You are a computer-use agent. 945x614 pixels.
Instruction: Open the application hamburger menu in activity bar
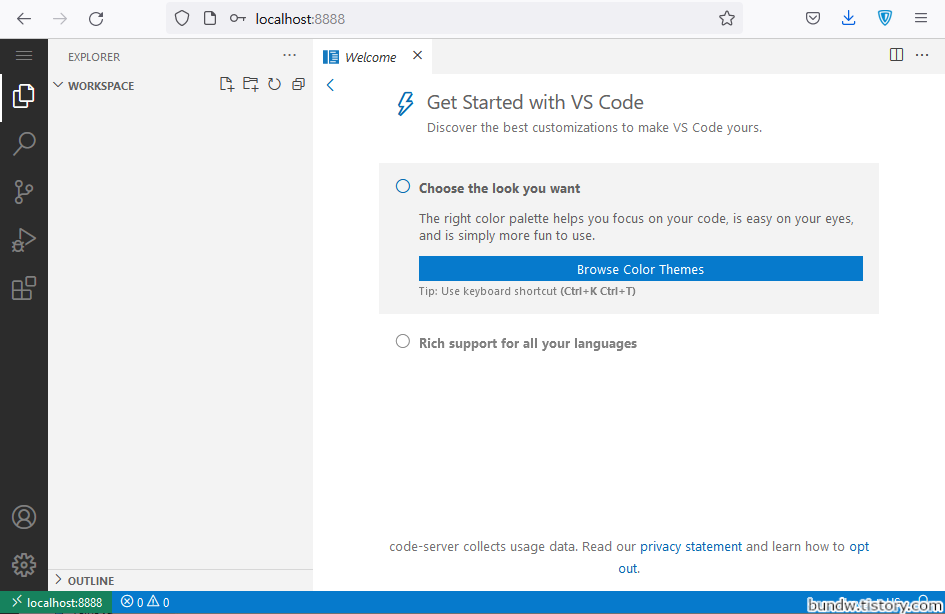tap(24, 56)
